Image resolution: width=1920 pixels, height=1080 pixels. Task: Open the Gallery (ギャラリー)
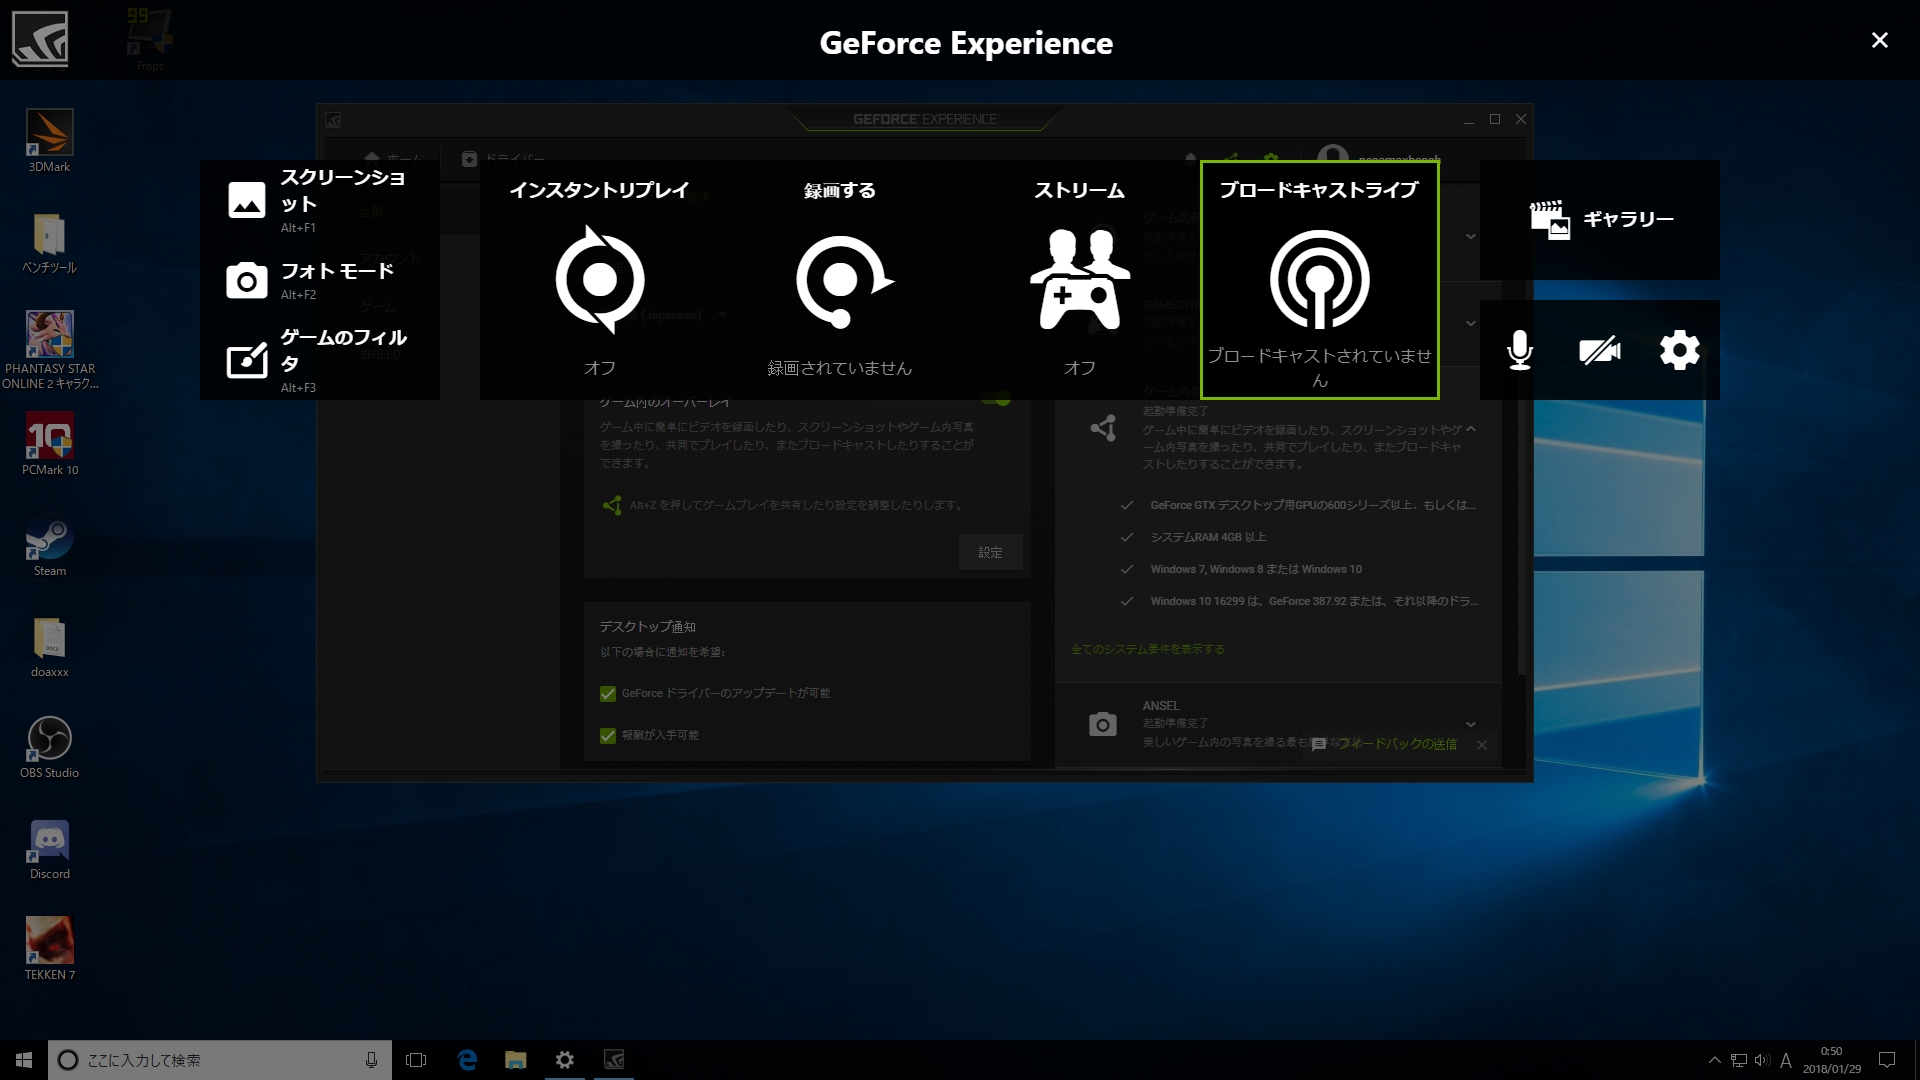(1600, 219)
